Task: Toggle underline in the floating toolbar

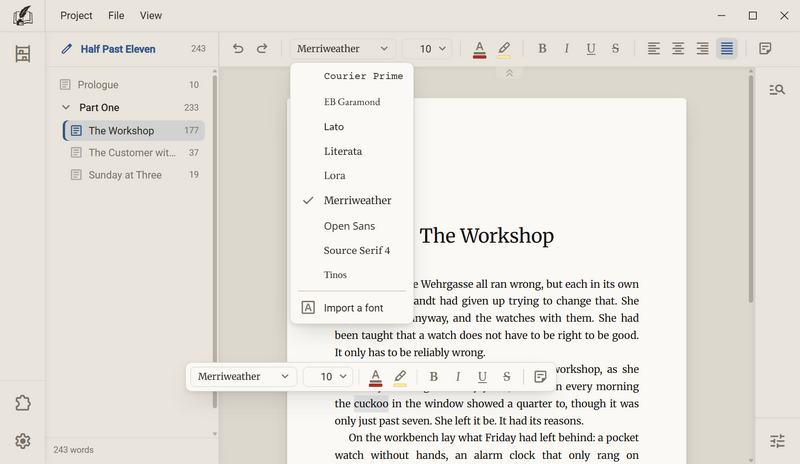Action: 482,377
